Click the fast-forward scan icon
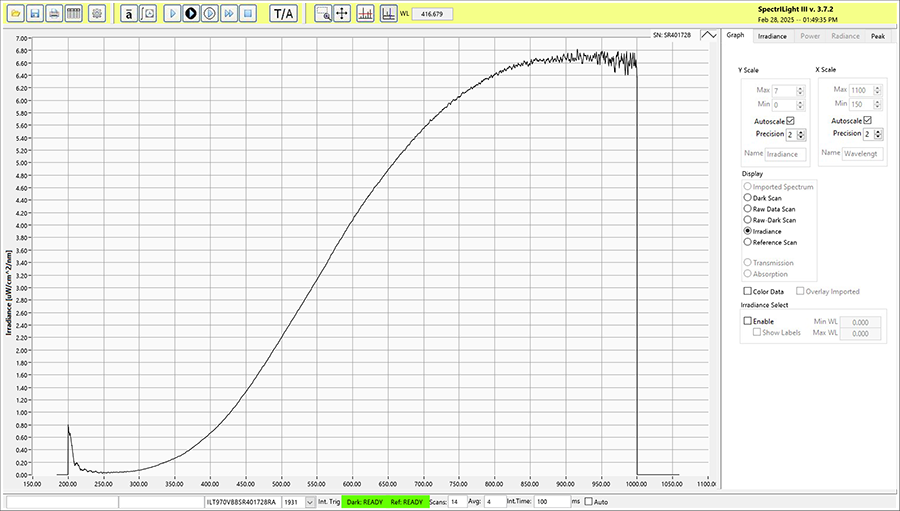Image resolution: width=900 pixels, height=511 pixels. coord(229,14)
